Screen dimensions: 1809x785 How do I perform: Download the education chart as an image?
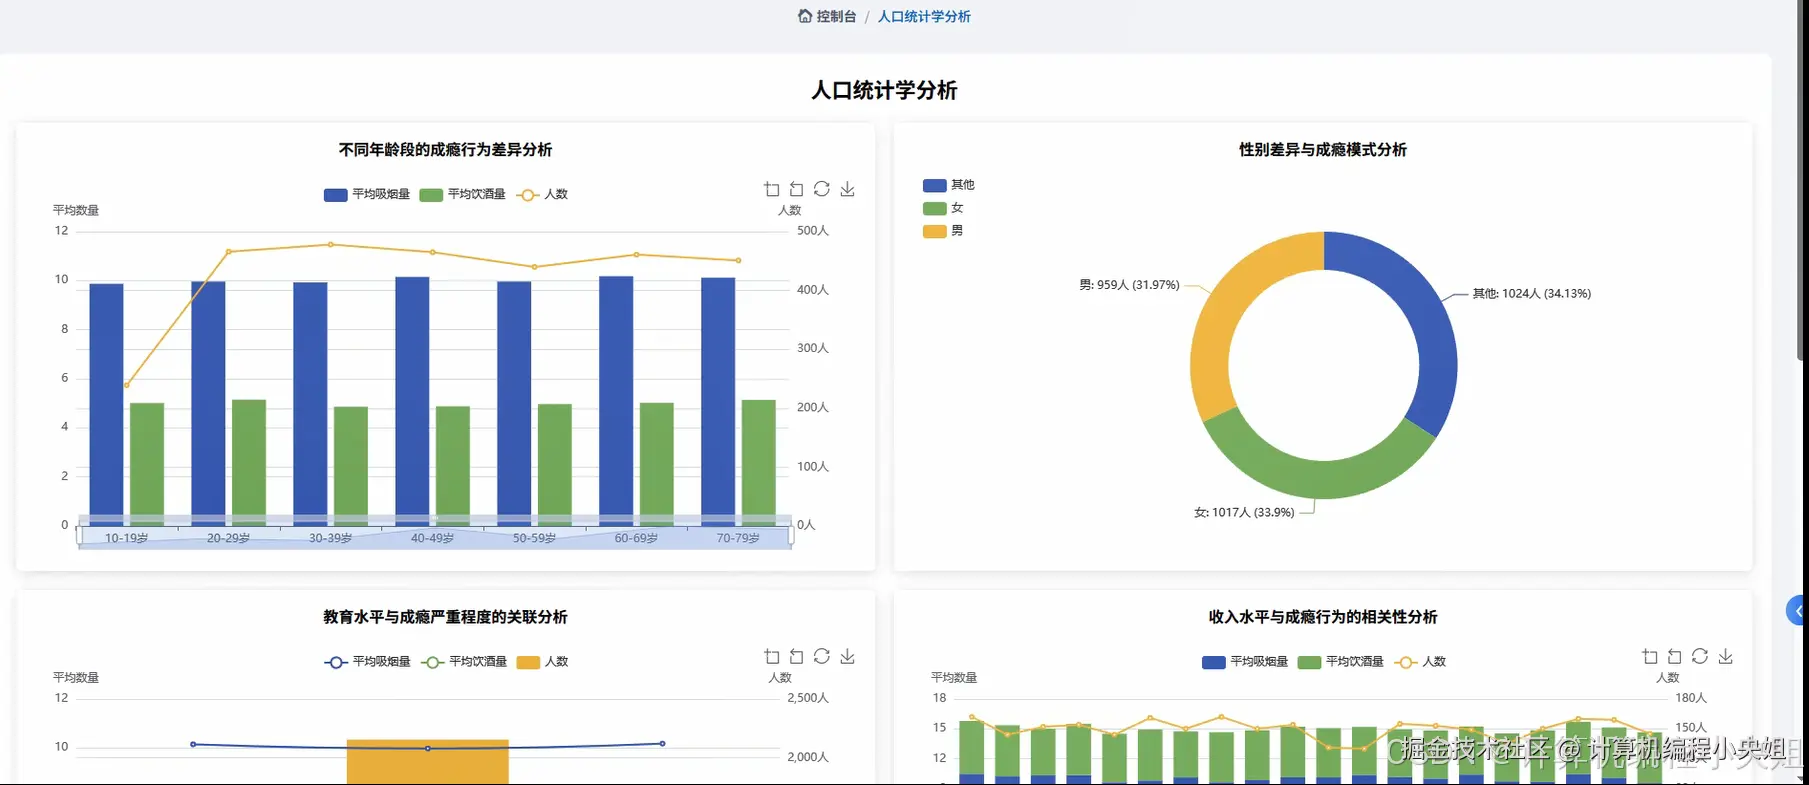tap(847, 656)
